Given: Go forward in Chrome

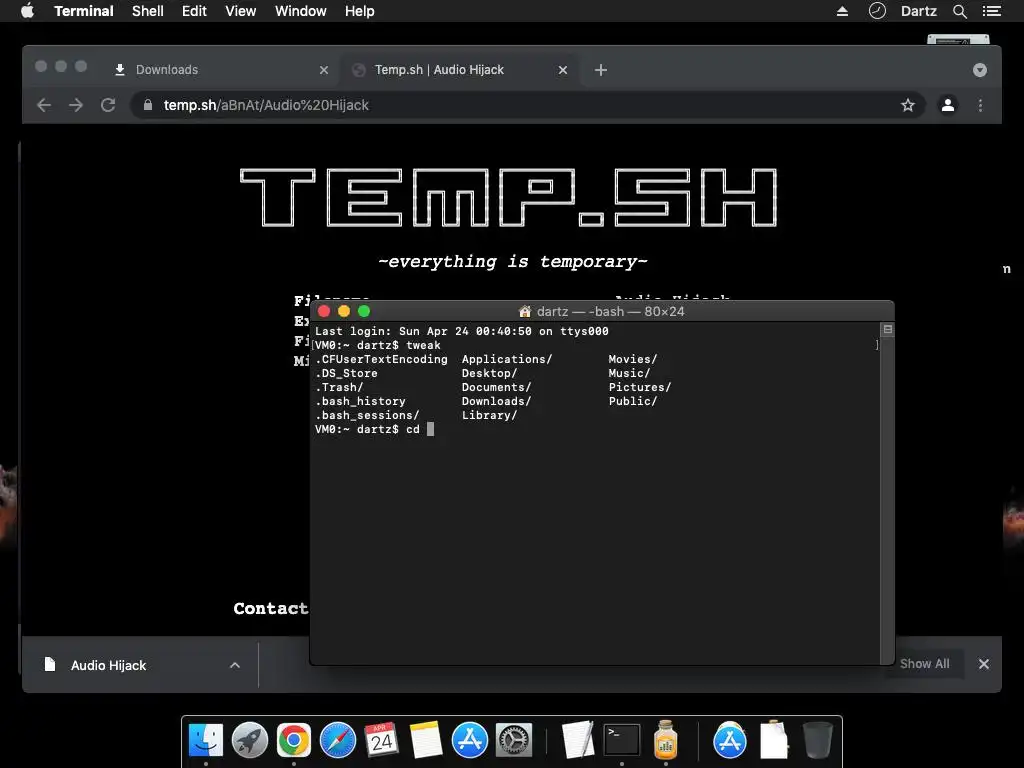Looking at the screenshot, I should [76, 105].
